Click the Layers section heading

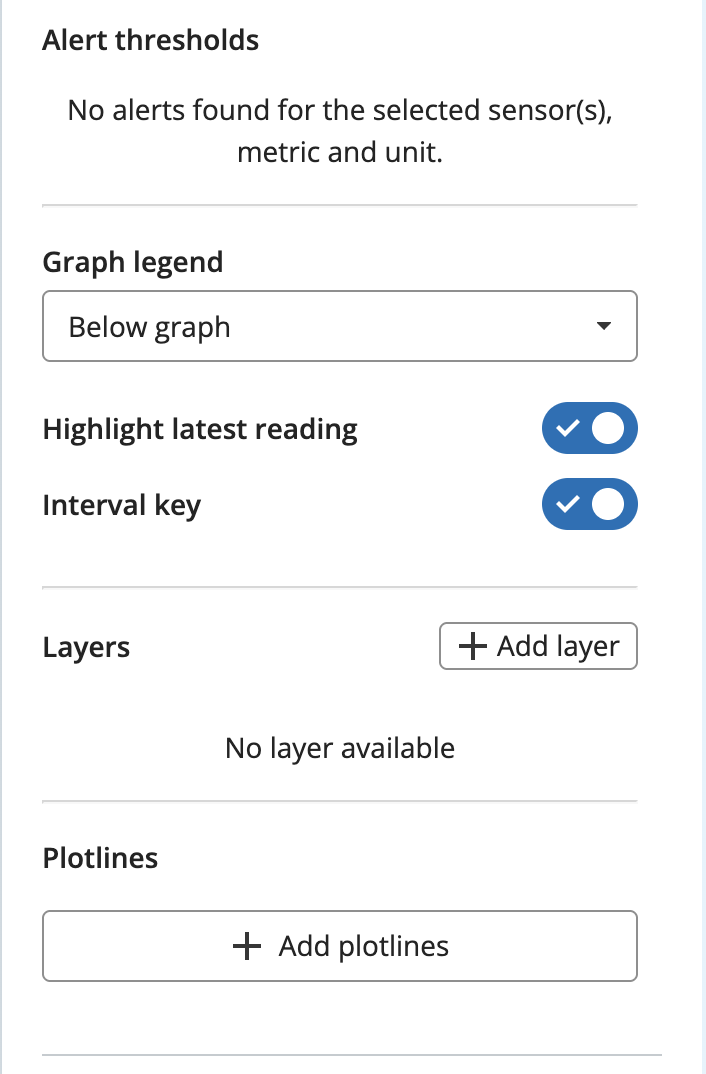[x=86, y=648]
